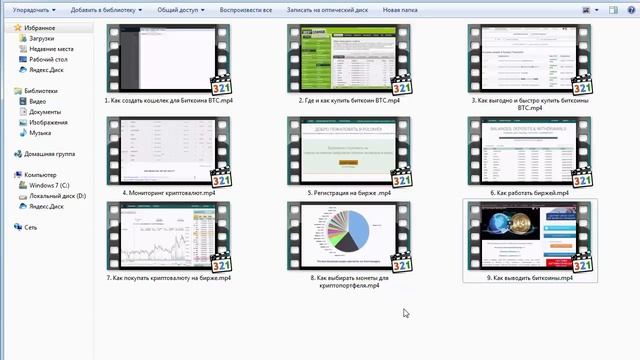This screenshot has height=360, width=640.
Task: Click file name 6. Как работать биржей.mp4
Action: point(530,193)
